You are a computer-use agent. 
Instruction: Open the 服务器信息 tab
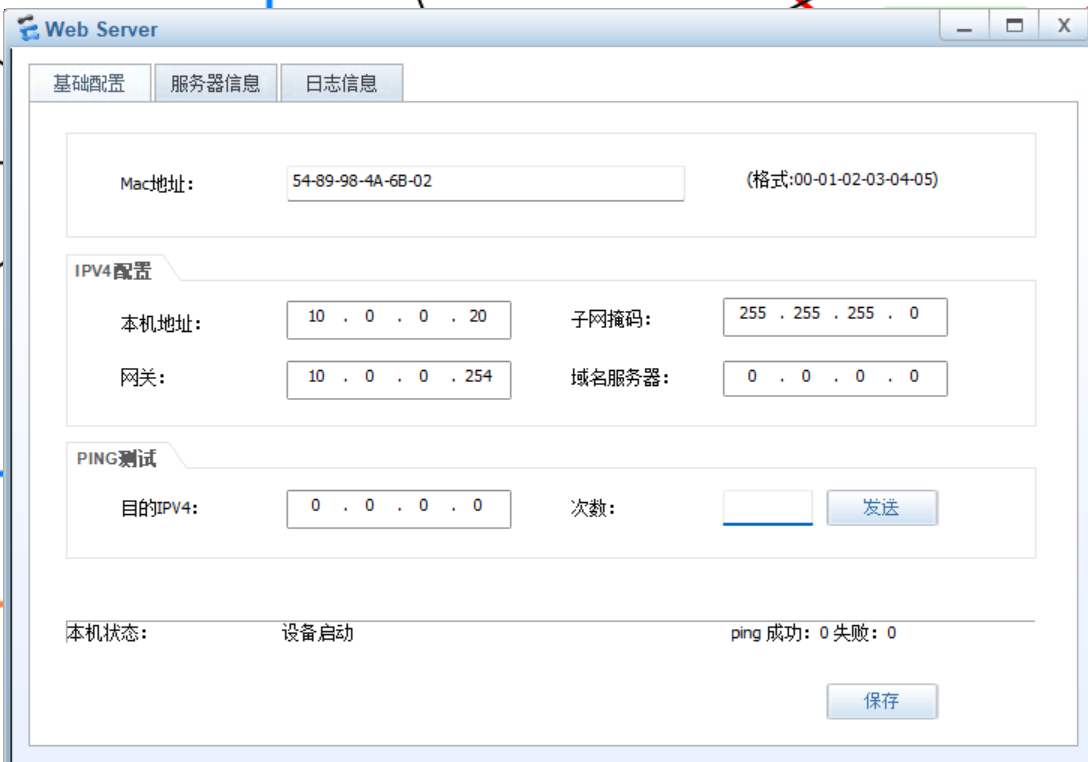[x=215, y=83]
